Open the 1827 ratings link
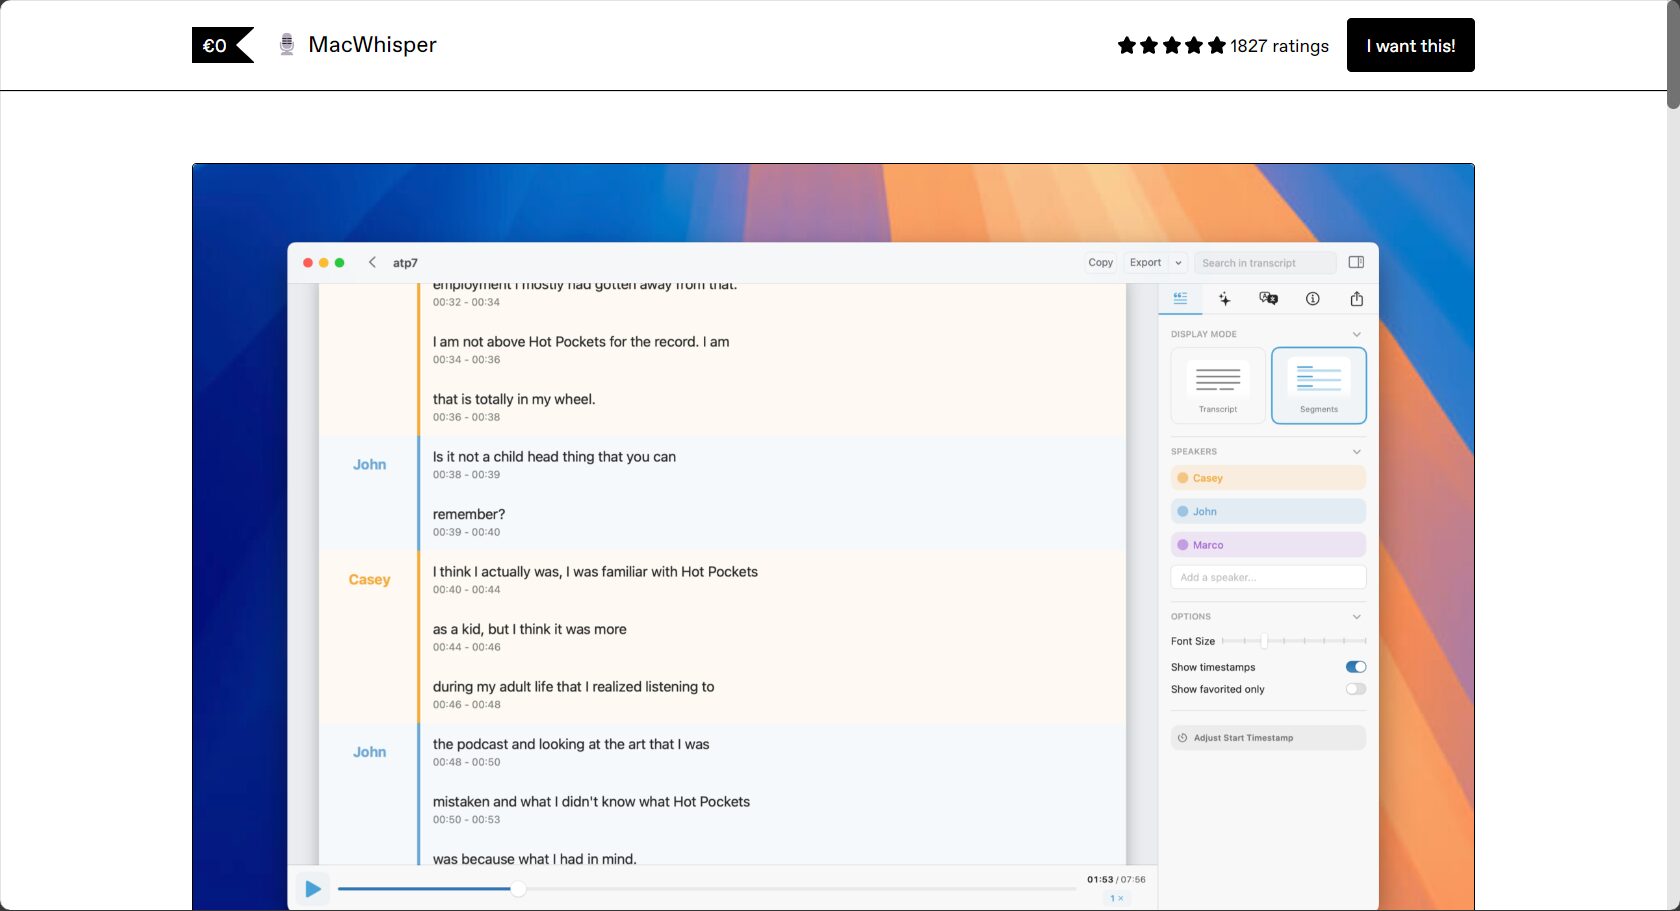The height and width of the screenshot is (911, 1680). click(x=1279, y=46)
